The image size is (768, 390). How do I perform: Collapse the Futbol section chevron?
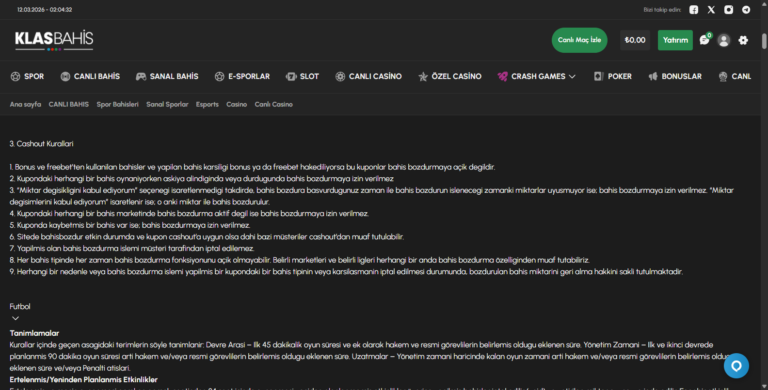(15, 318)
